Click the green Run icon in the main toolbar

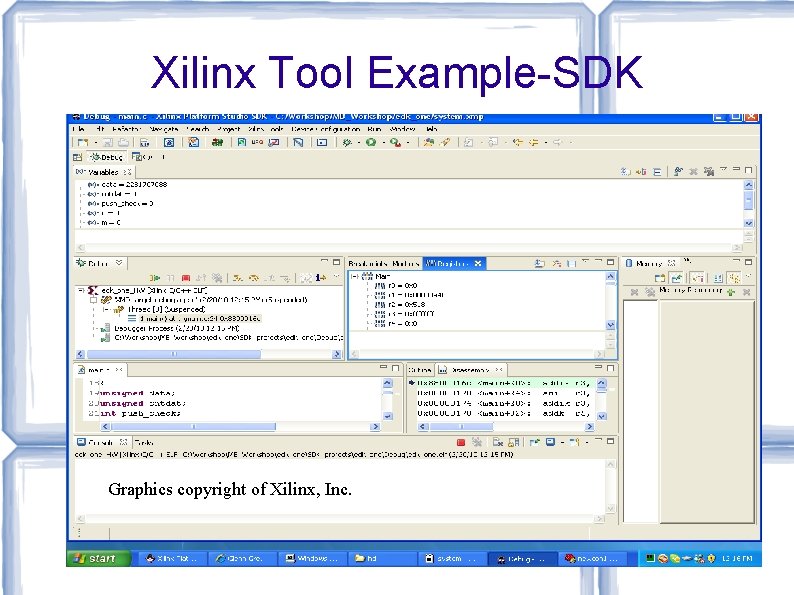coord(371,143)
